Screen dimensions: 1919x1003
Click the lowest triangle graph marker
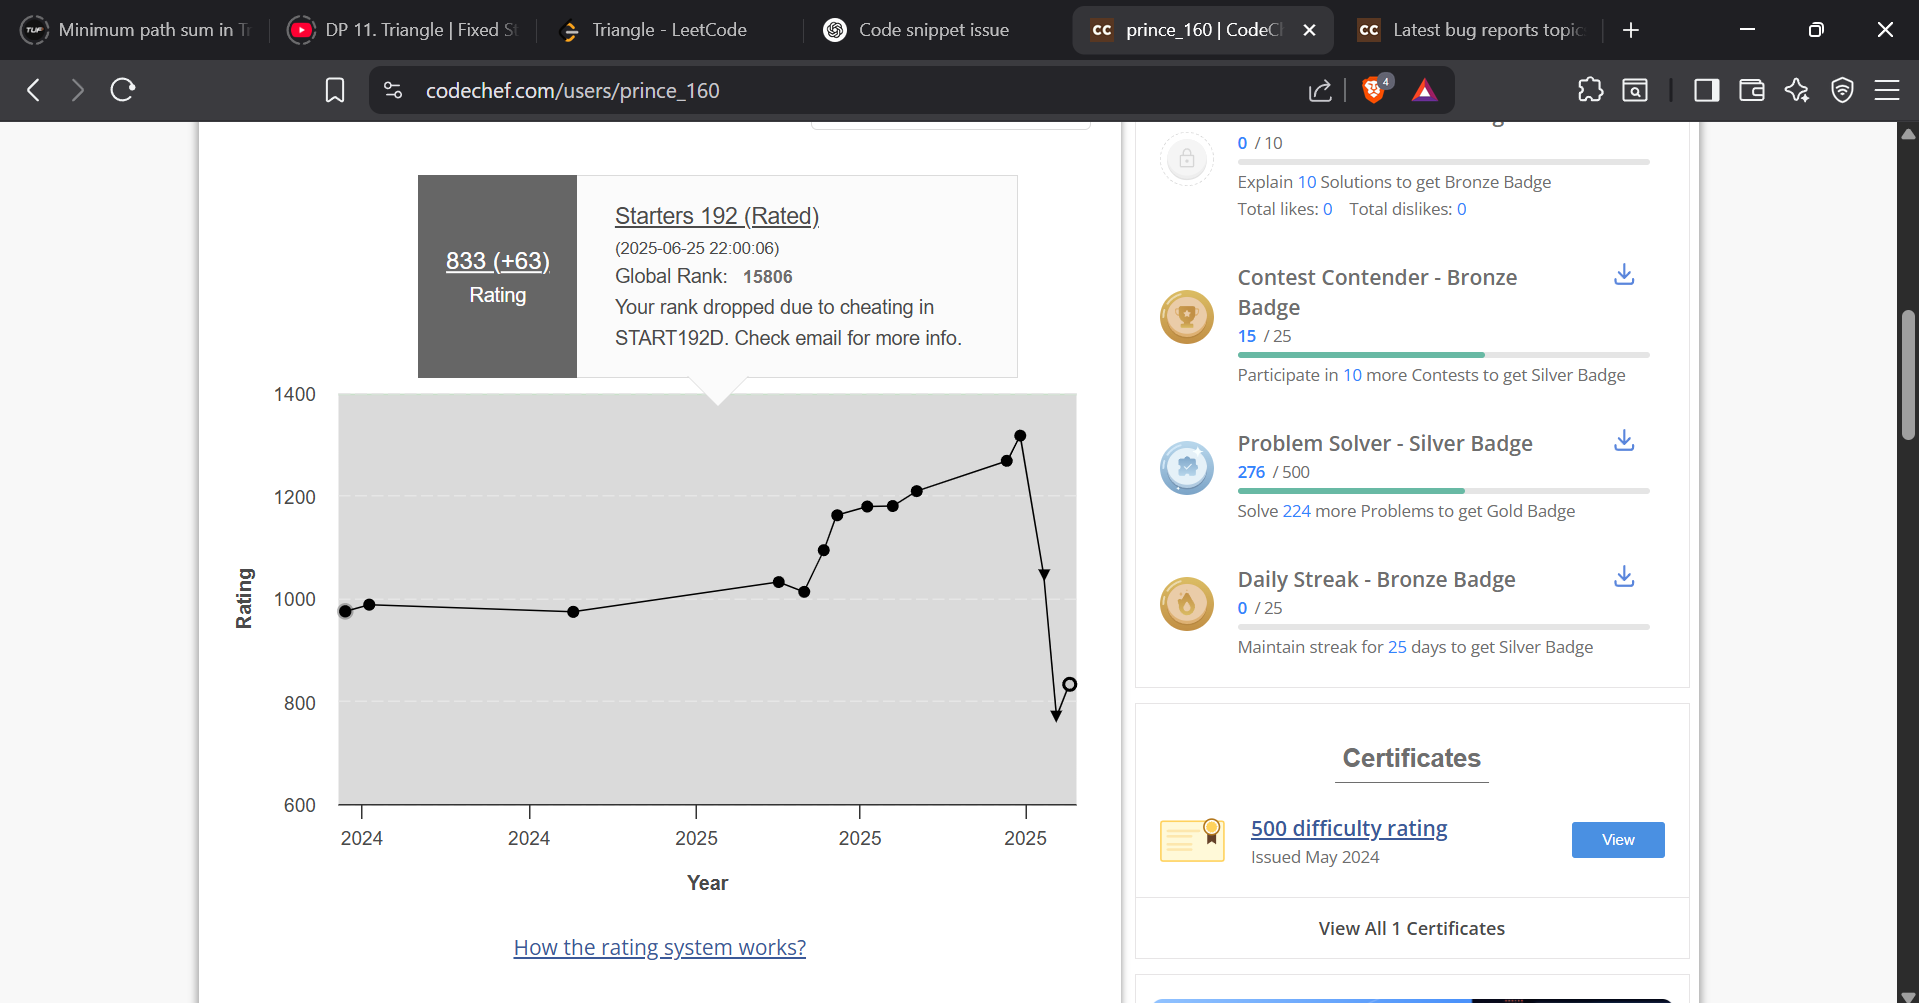coord(1056,716)
